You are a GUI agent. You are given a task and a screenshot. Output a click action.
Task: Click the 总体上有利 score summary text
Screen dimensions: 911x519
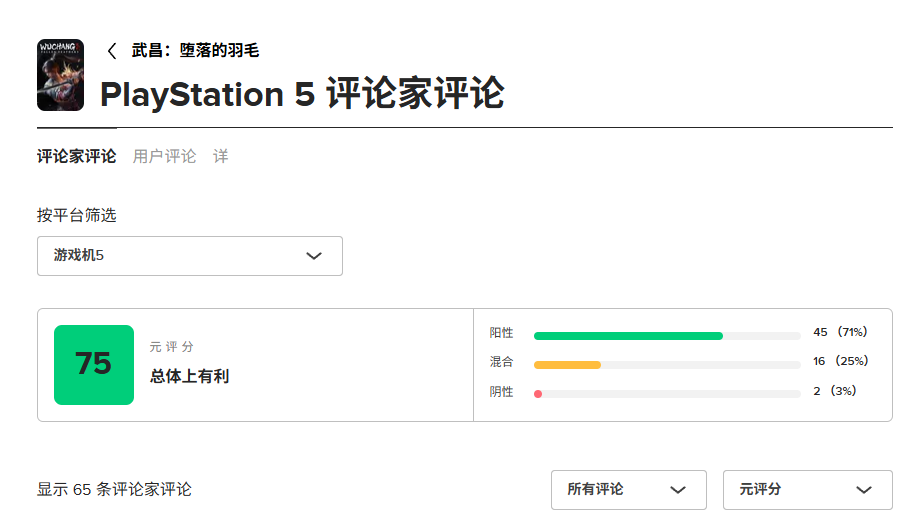190,377
